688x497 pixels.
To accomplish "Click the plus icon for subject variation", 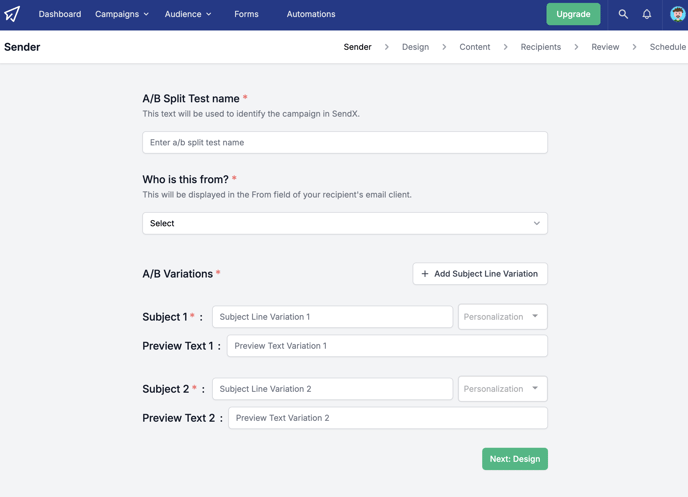I will click(425, 274).
